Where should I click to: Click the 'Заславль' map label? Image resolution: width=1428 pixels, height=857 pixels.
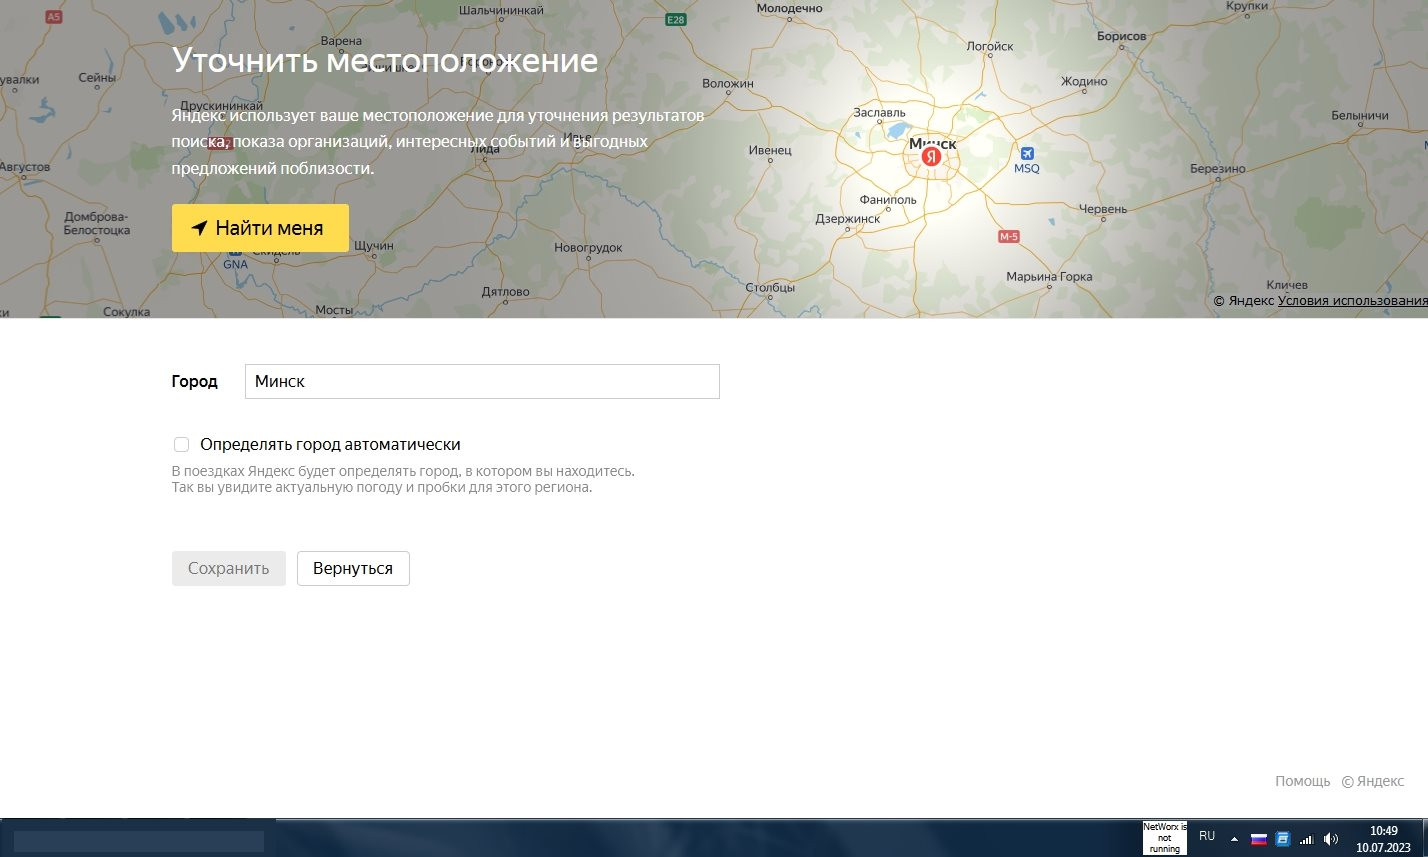(879, 113)
